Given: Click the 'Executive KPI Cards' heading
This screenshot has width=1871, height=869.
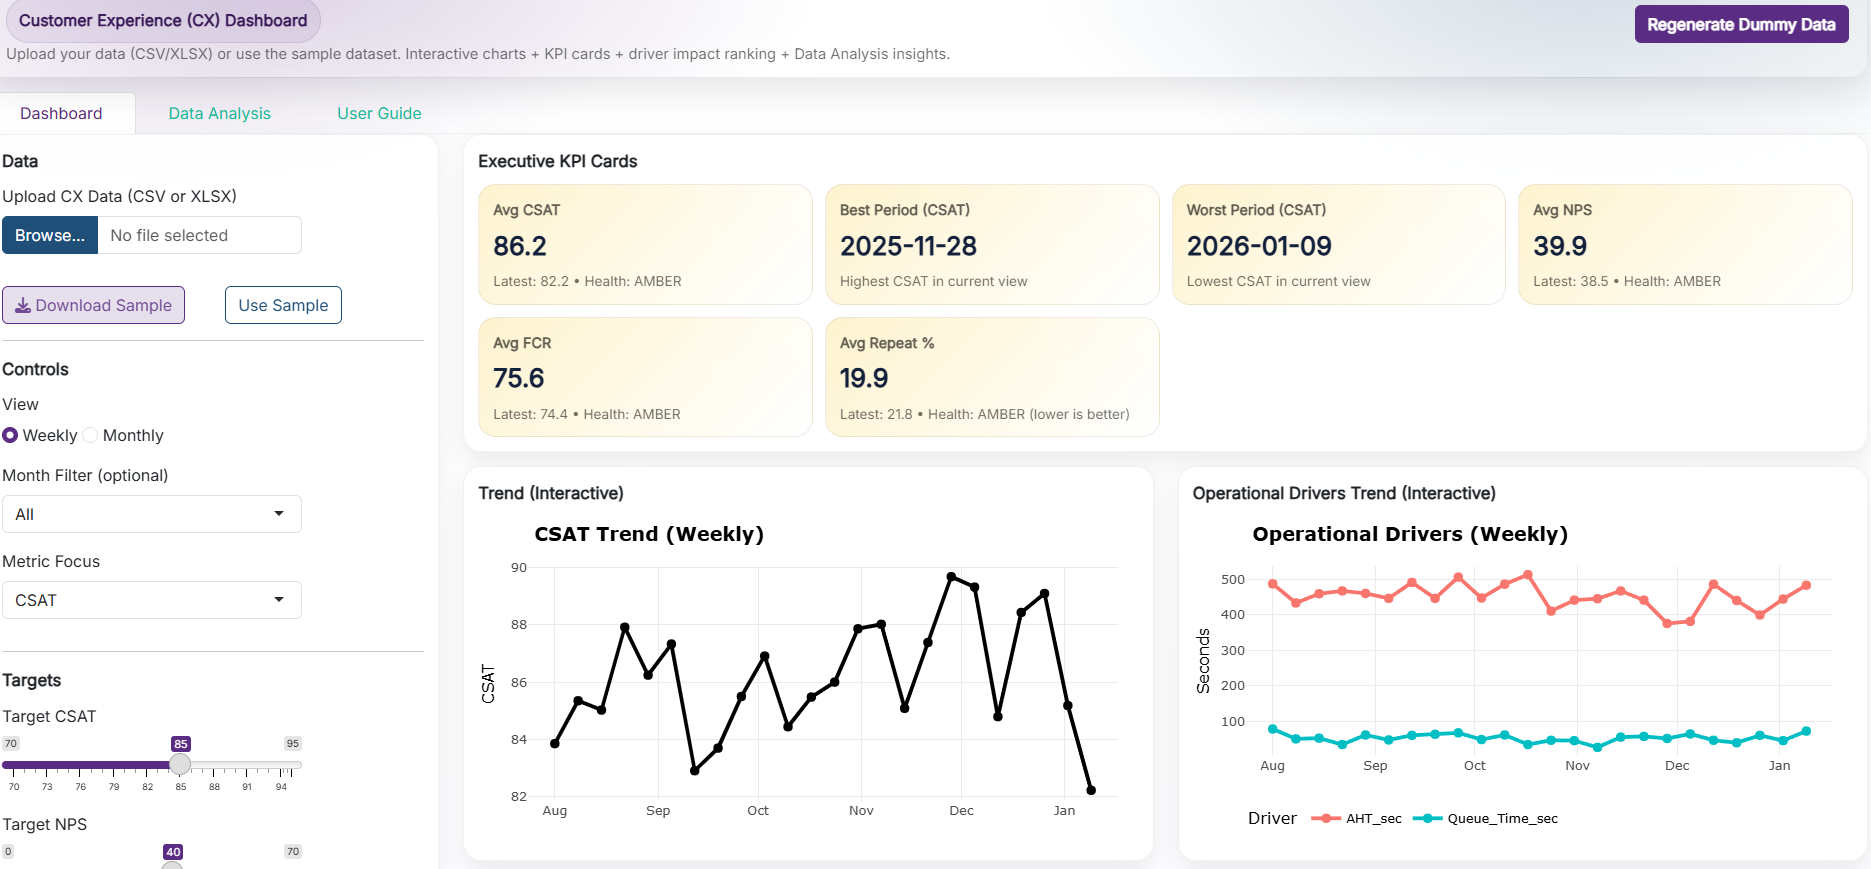Looking at the screenshot, I should click(558, 161).
